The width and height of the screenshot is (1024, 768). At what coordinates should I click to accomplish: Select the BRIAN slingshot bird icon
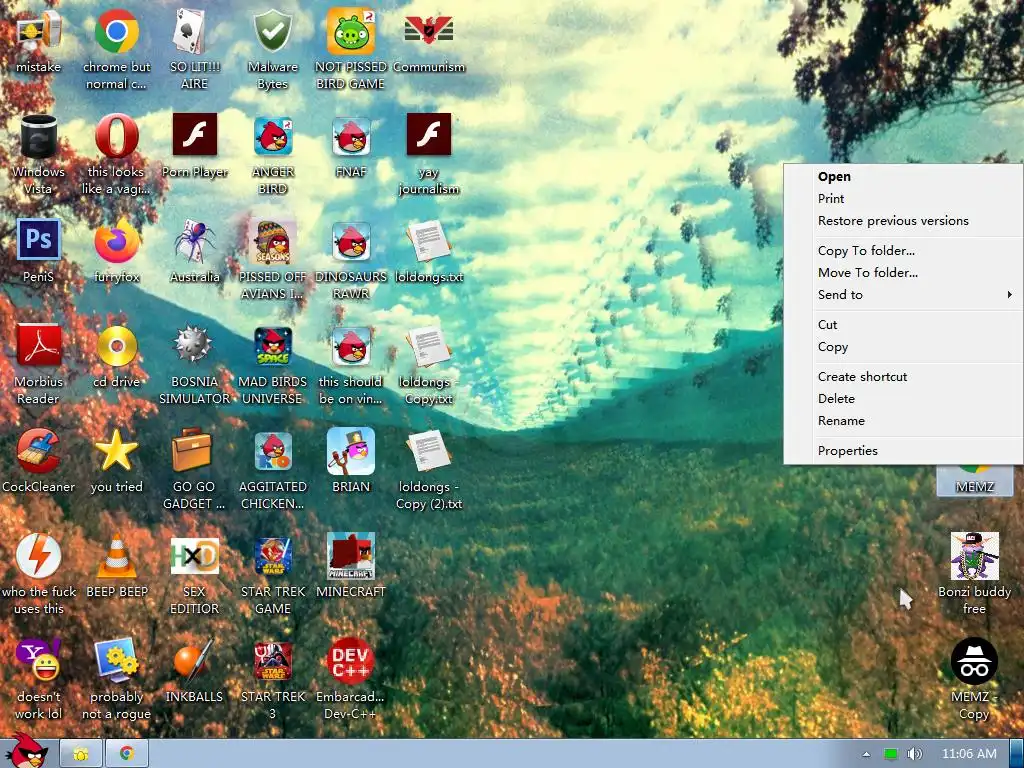pyautogui.click(x=351, y=462)
